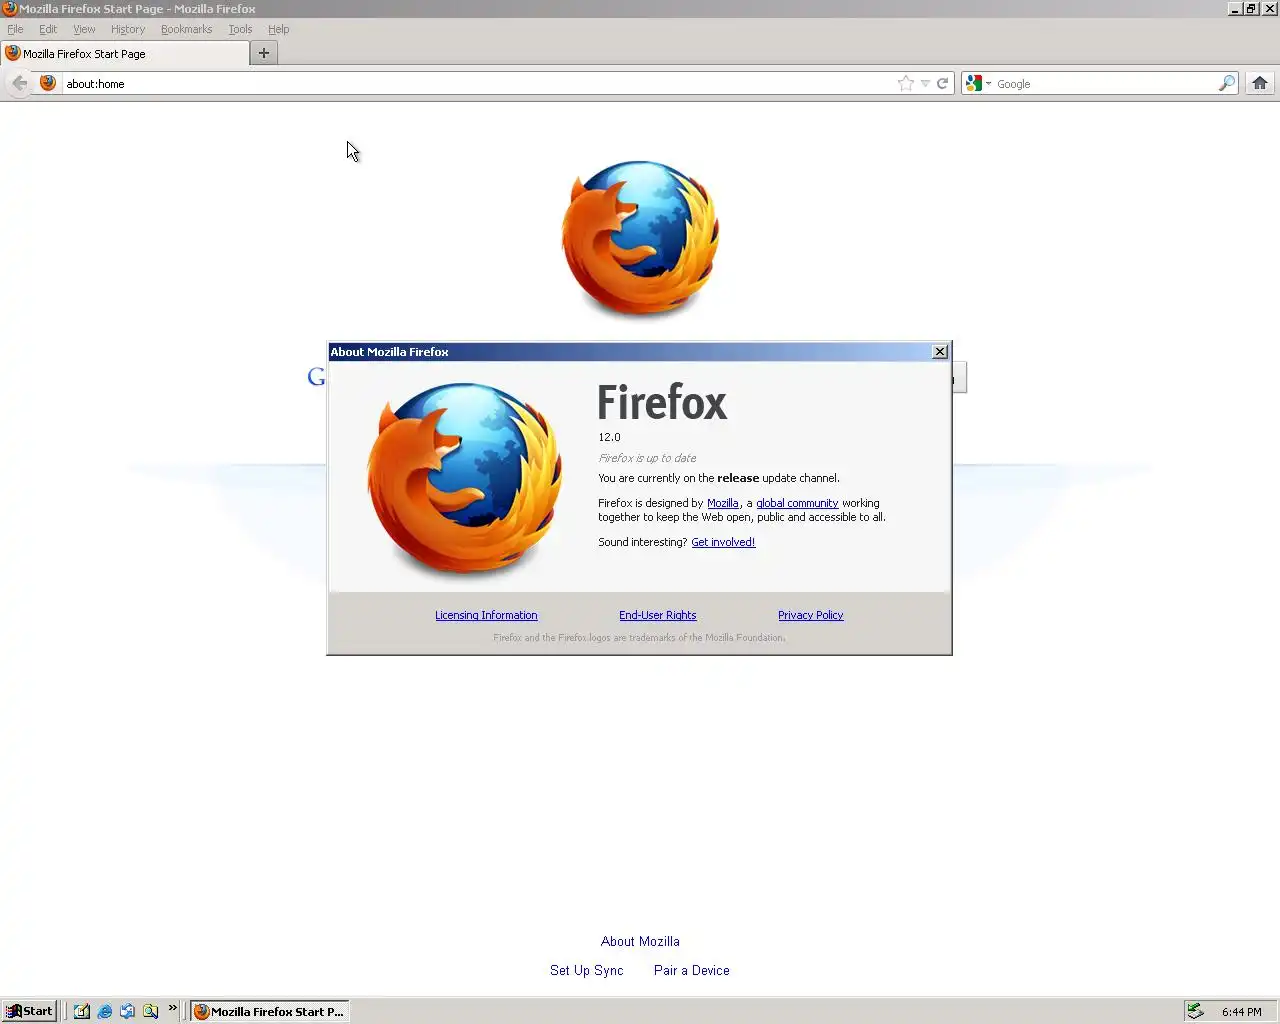The width and height of the screenshot is (1280, 1024).
Task: Select the Mozilla Firefox Start Page tab
Action: point(125,53)
